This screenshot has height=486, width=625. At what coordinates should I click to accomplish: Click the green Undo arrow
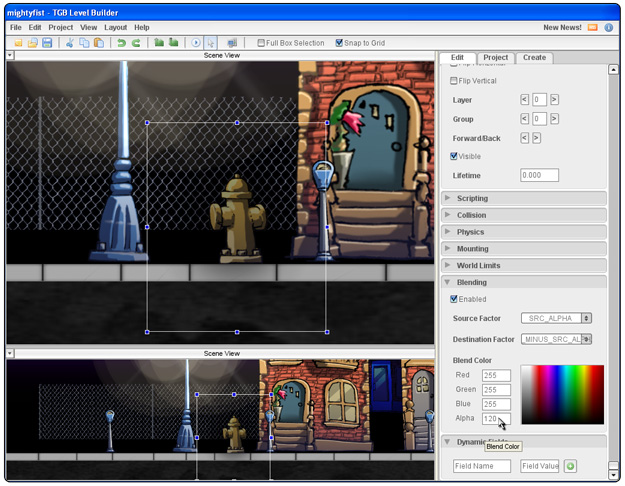pos(122,43)
